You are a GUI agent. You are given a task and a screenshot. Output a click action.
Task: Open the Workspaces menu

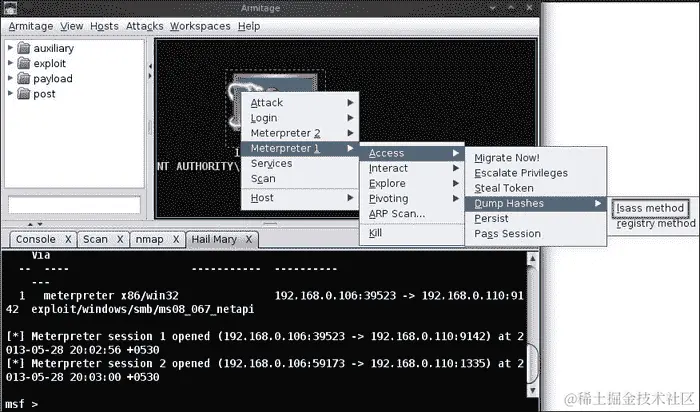pos(200,26)
